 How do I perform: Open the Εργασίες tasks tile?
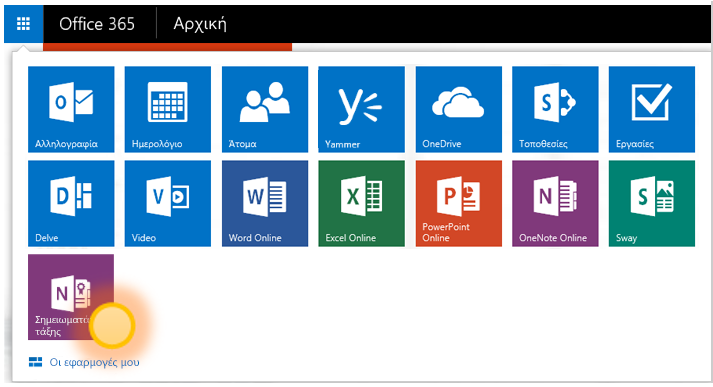pos(652,109)
